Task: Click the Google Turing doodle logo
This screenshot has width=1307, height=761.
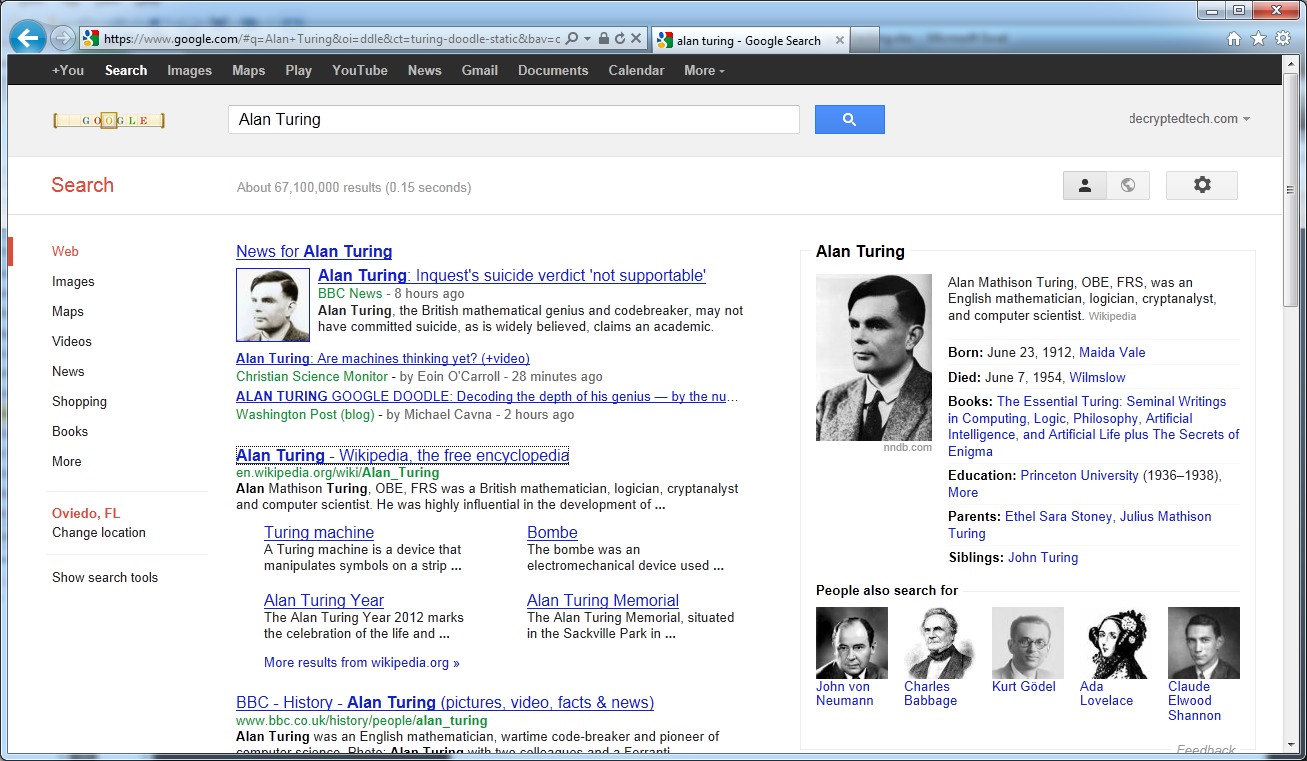Action: tap(109, 121)
